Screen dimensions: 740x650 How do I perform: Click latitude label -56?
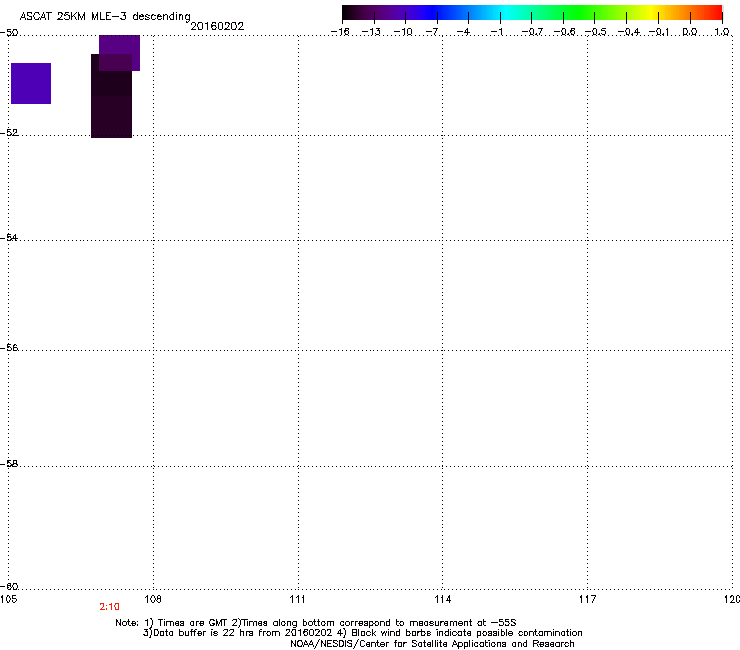(x=9, y=347)
